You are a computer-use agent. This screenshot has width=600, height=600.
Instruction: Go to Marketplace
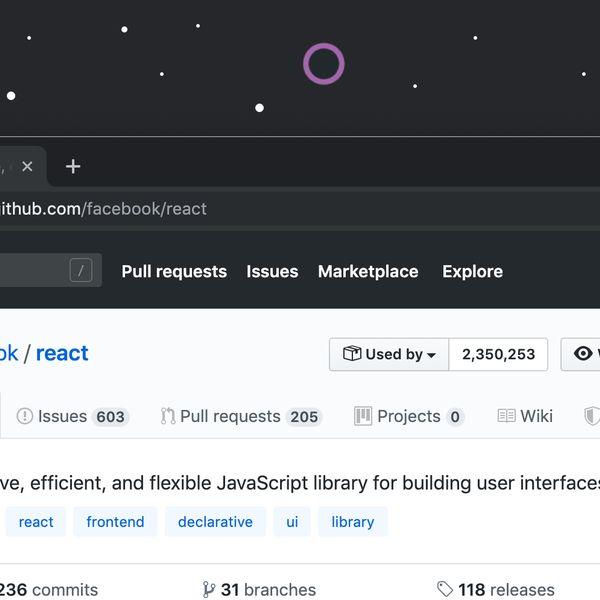pyautogui.click(x=368, y=272)
